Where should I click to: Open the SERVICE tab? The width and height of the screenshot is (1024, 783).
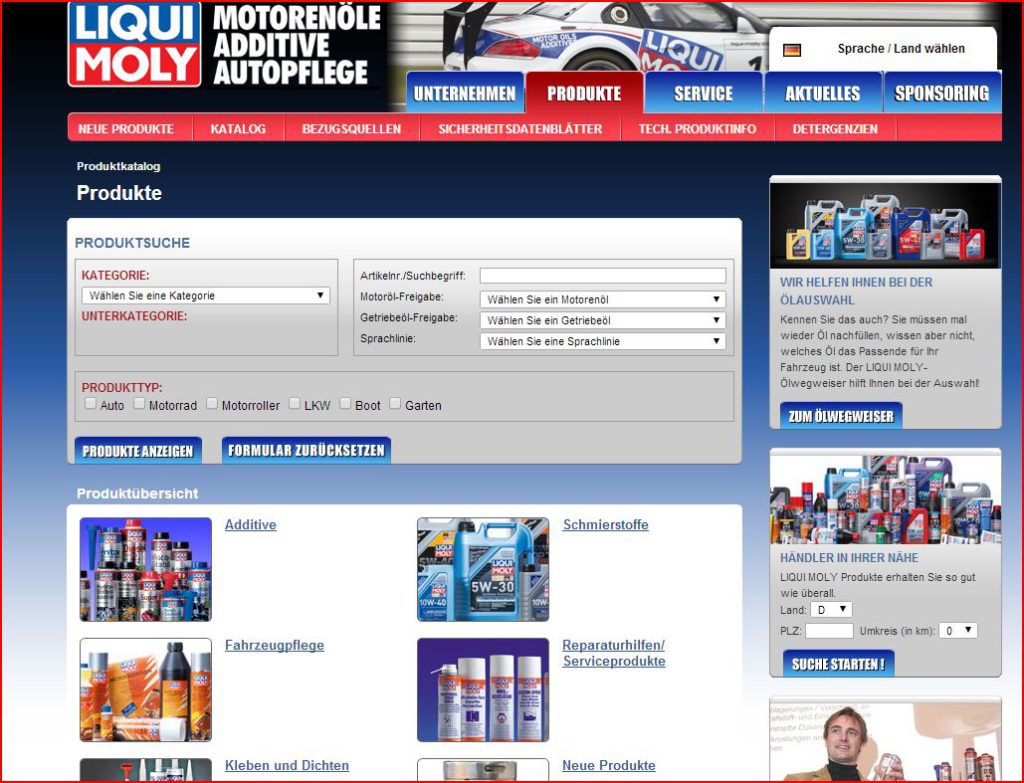[703, 93]
